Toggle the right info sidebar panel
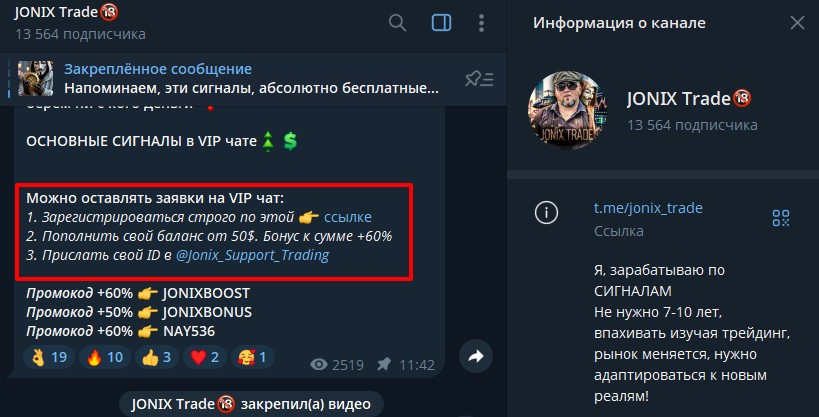The image size is (819, 417). 441,23
